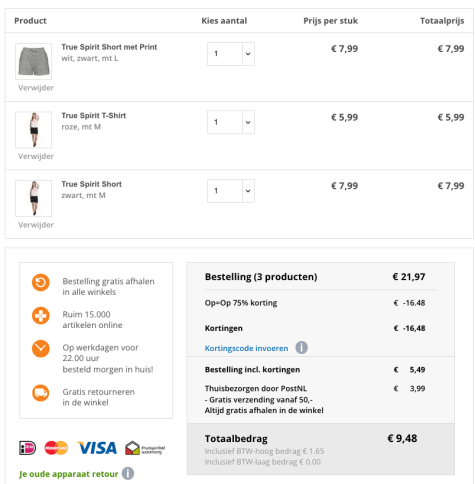Viewport: 475px width, 484px height.
Task: Open the Kortingscode invoeren link
Action: [246, 348]
